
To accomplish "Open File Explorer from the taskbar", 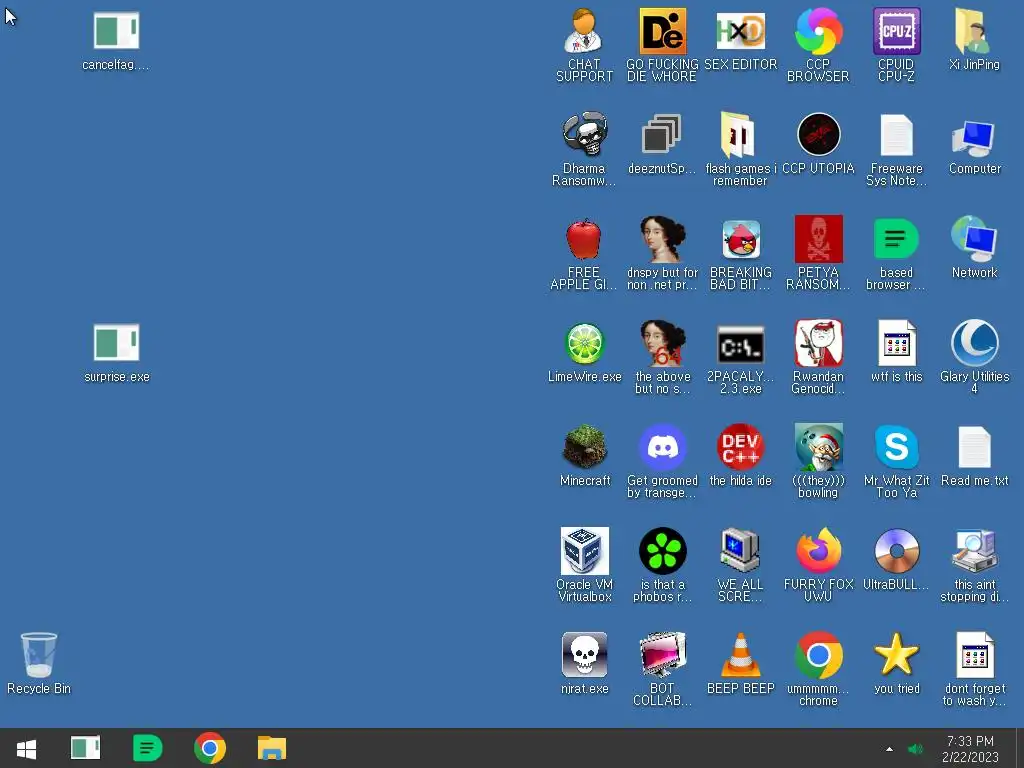I will pyautogui.click(x=272, y=748).
